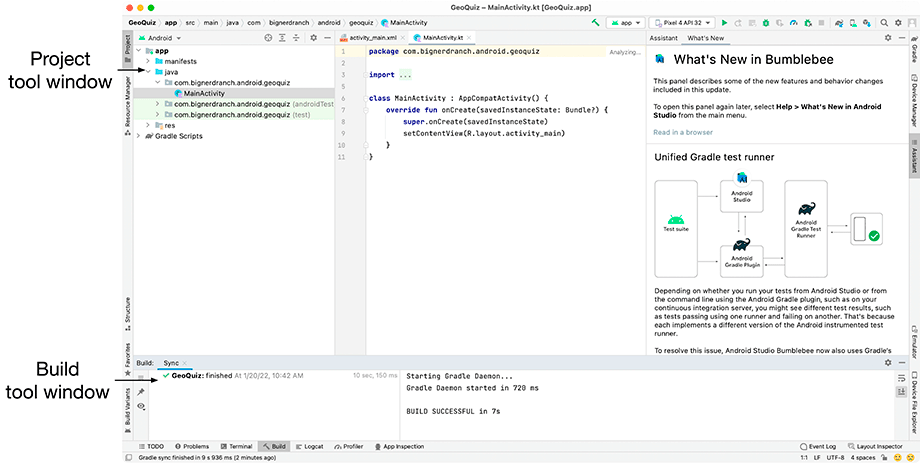Open the Device Manager toolbar icon
The image size is (920, 463).
tap(853, 23)
